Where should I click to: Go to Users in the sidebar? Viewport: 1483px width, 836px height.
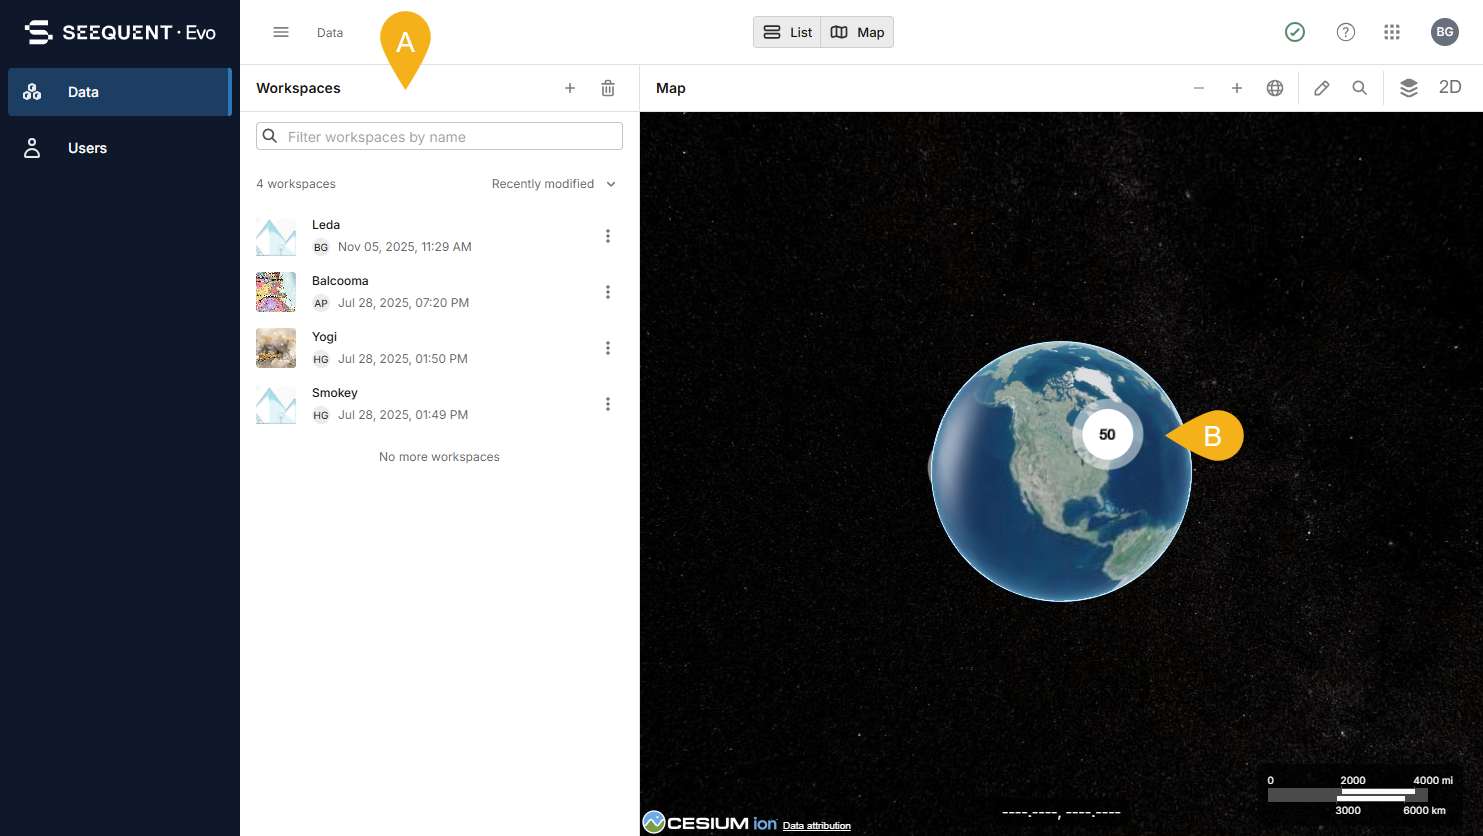(x=87, y=148)
